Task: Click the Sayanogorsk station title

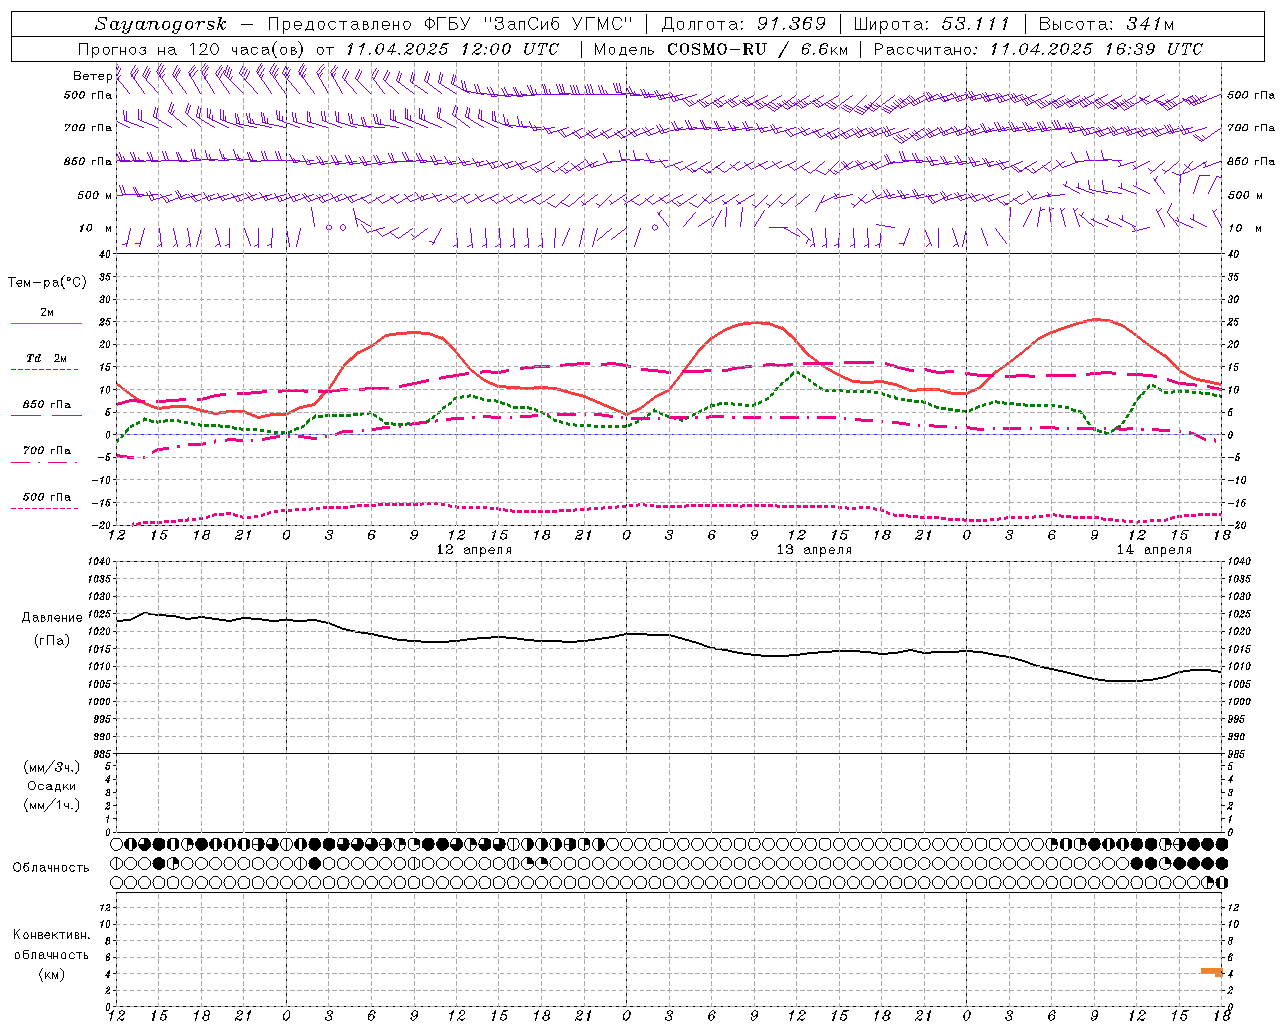Action: 160,24
